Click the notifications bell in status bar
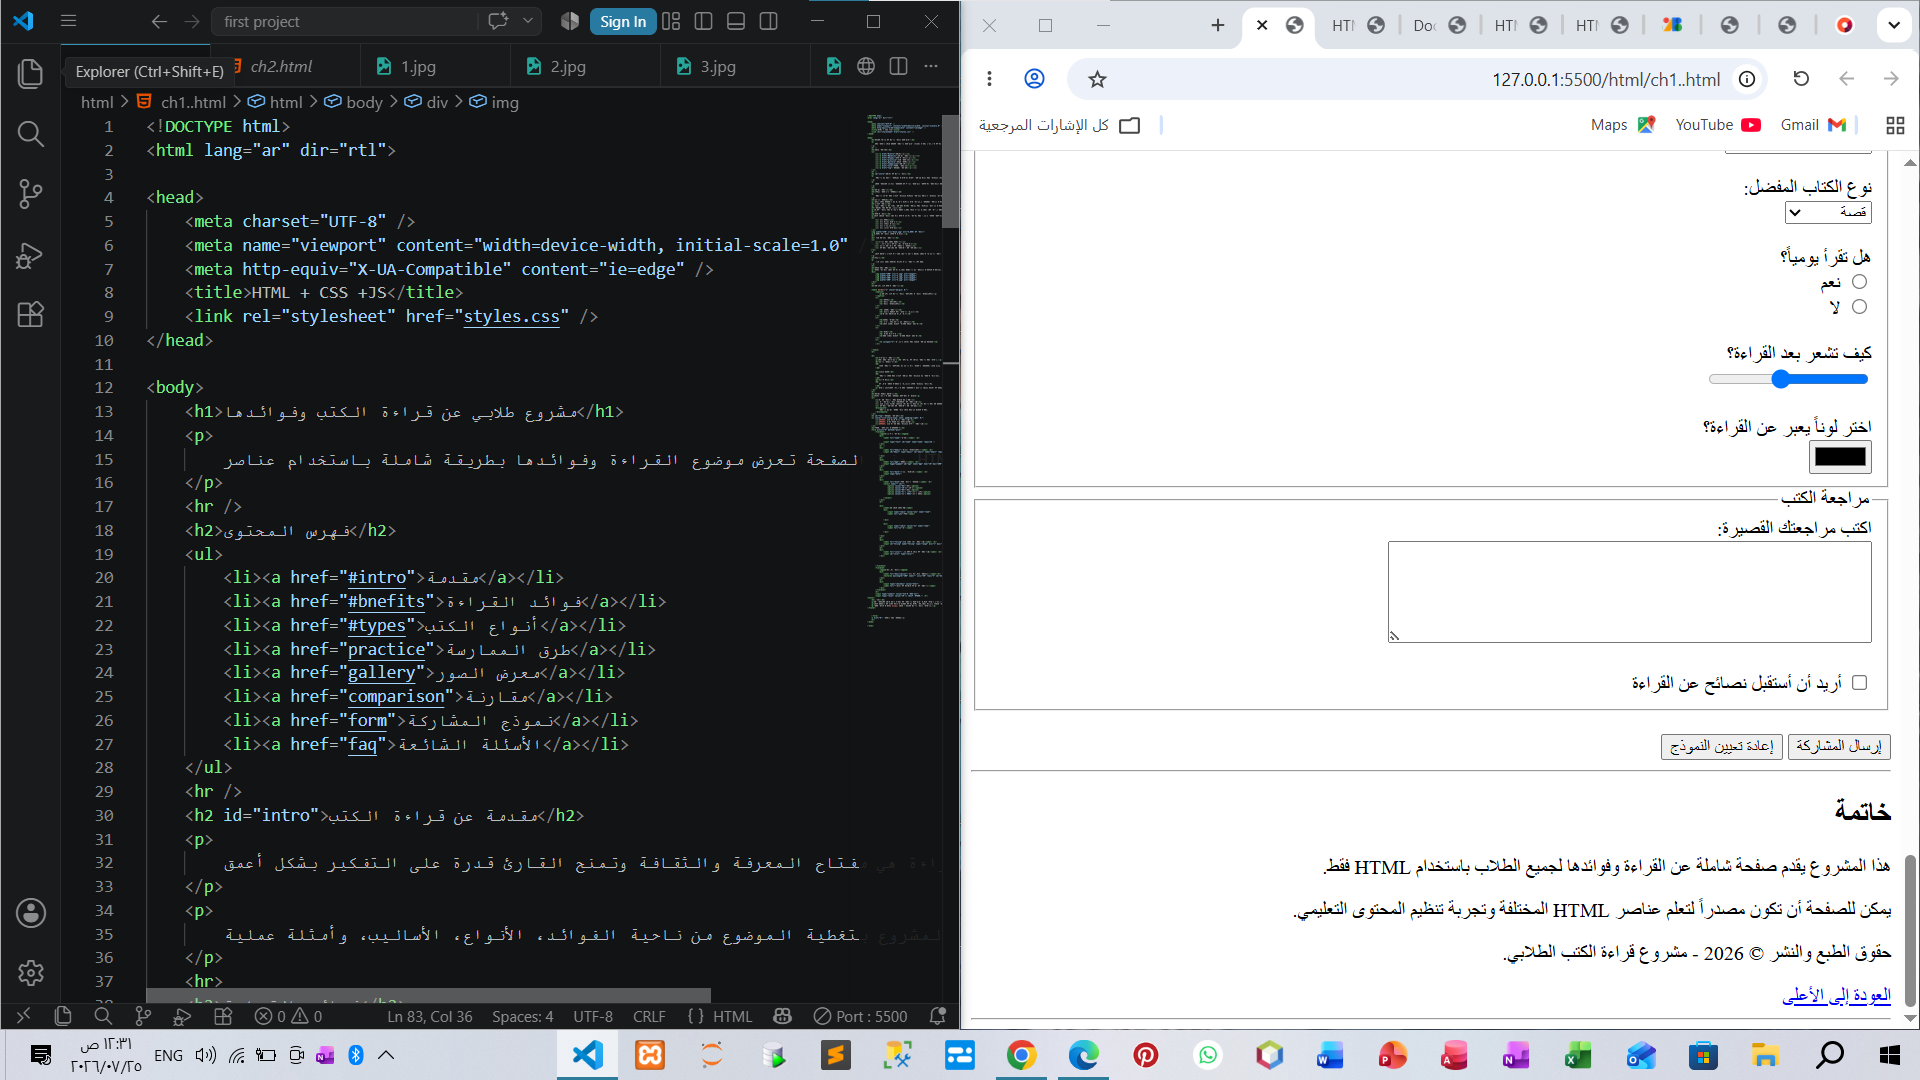The width and height of the screenshot is (1920, 1080). (938, 1016)
